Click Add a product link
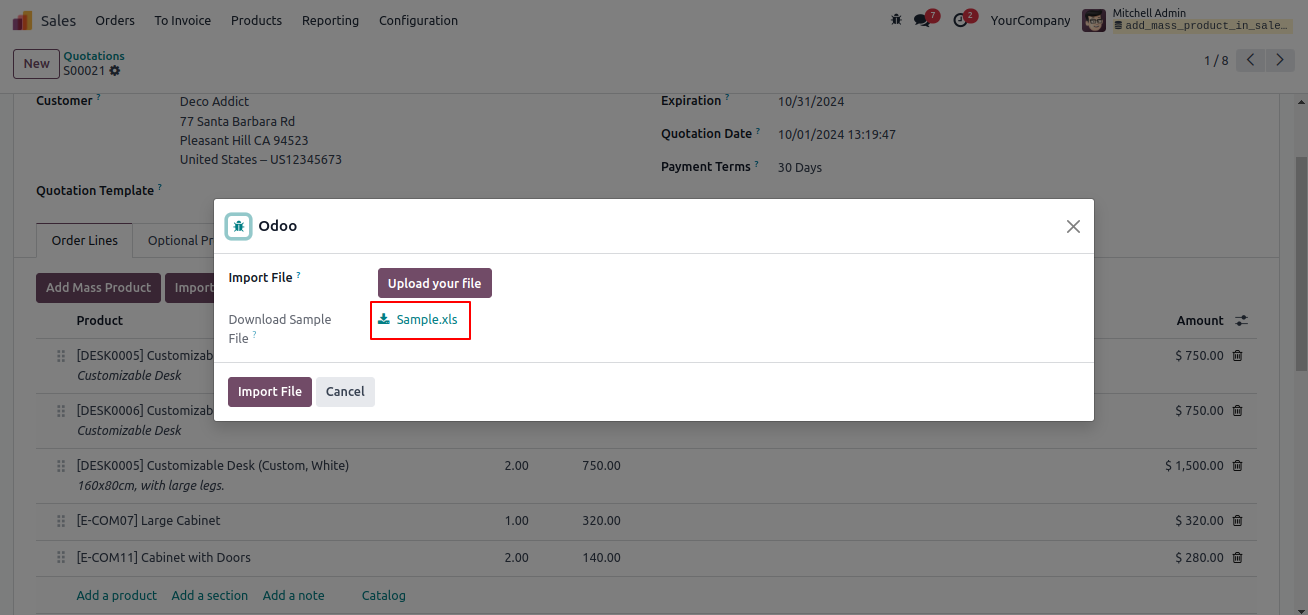The image size is (1308, 615). pyautogui.click(x=117, y=595)
